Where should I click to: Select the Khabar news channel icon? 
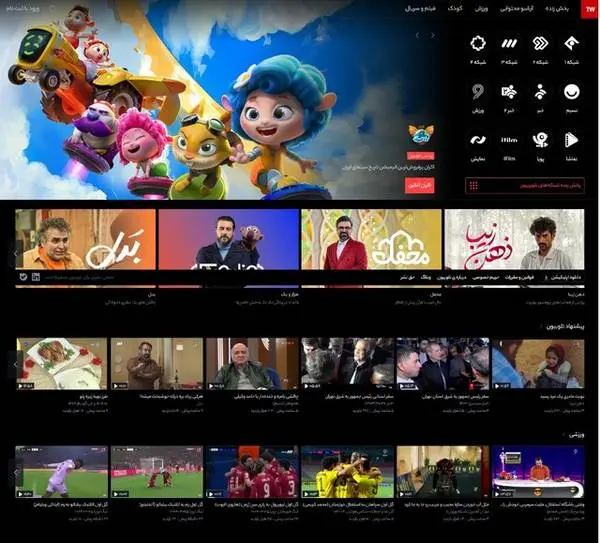[540, 92]
